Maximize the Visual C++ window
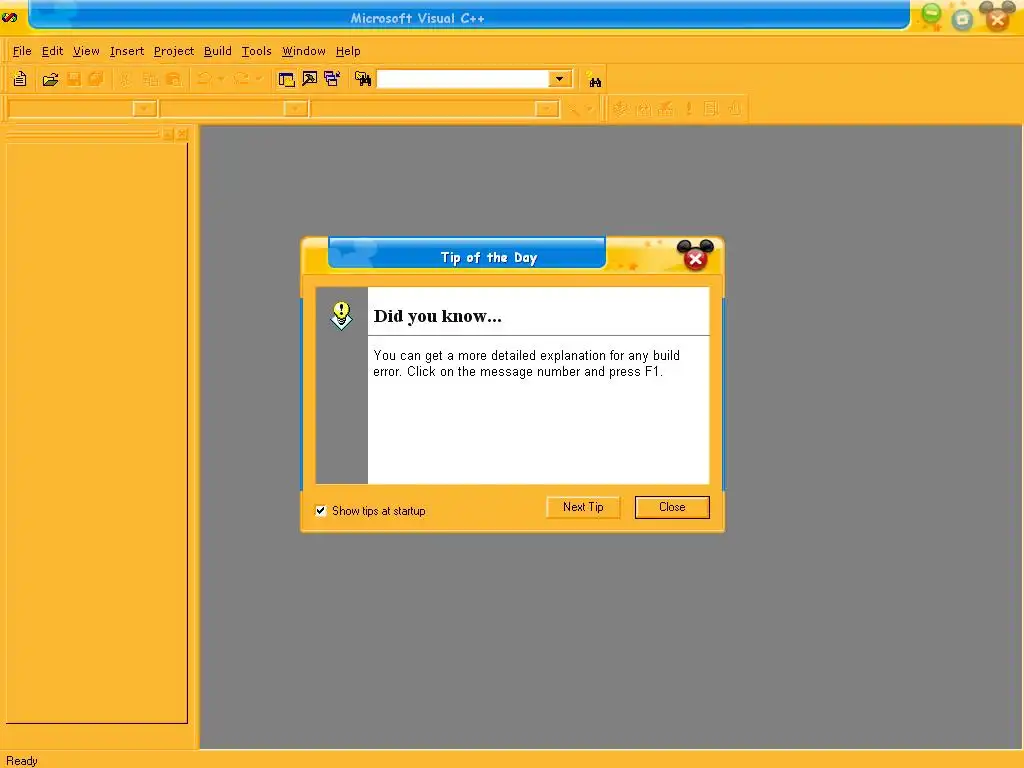Image resolution: width=1024 pixels, height=768 pixels. (962, 20)
